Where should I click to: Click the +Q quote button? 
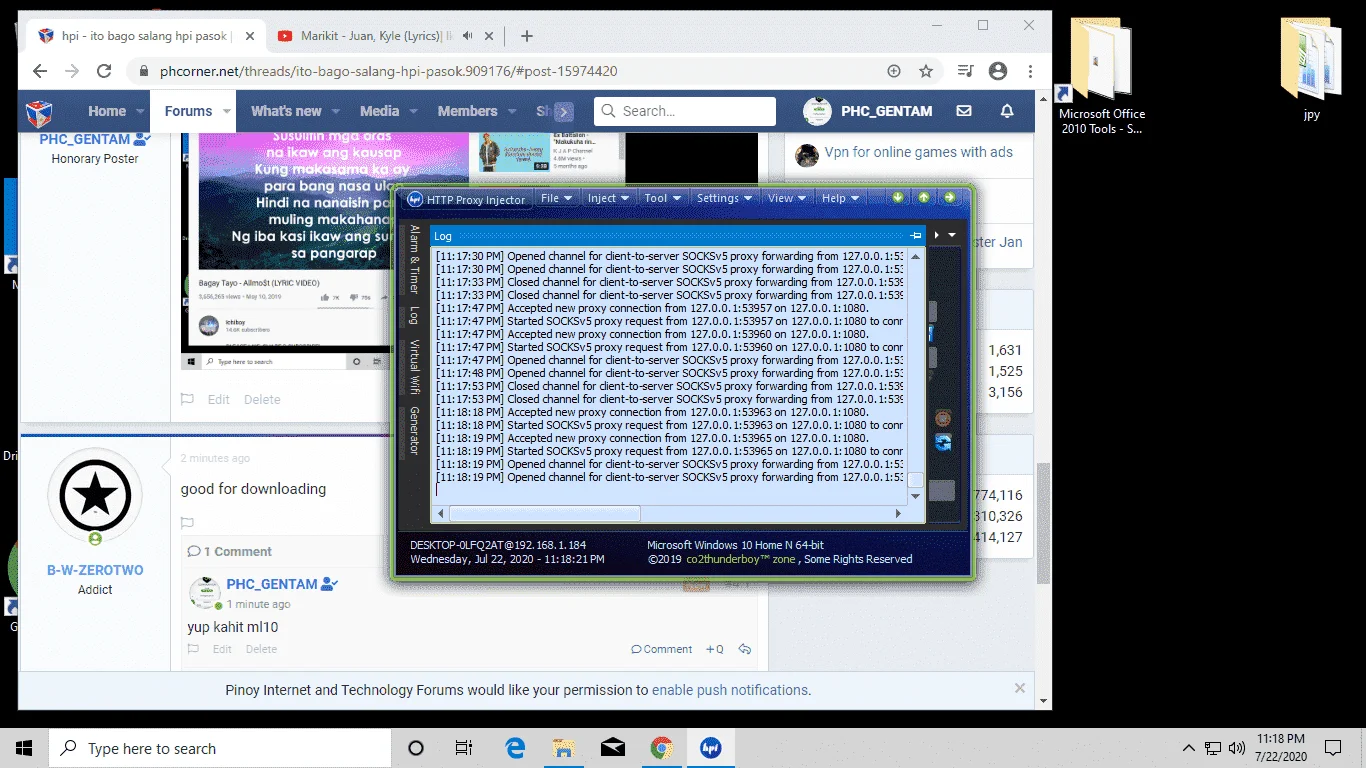tap(714, 649)
